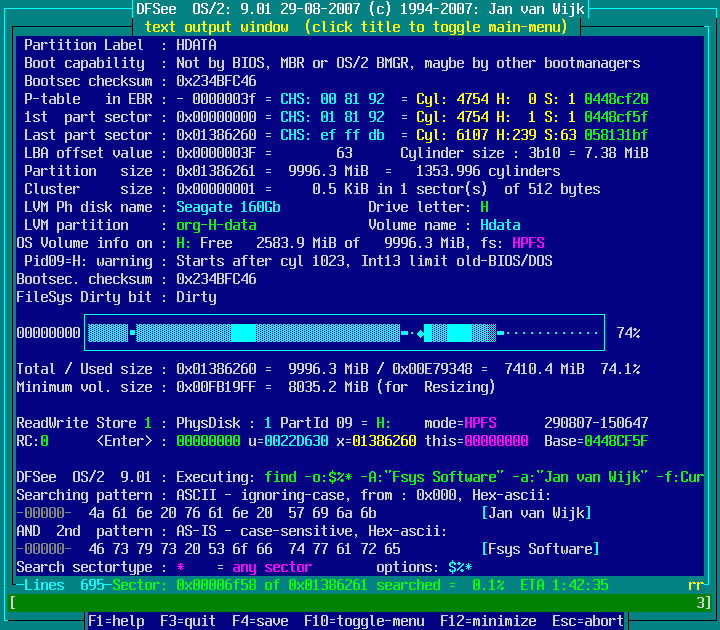Click the Last part sector value 0x01386260

(x=216, y=135)
